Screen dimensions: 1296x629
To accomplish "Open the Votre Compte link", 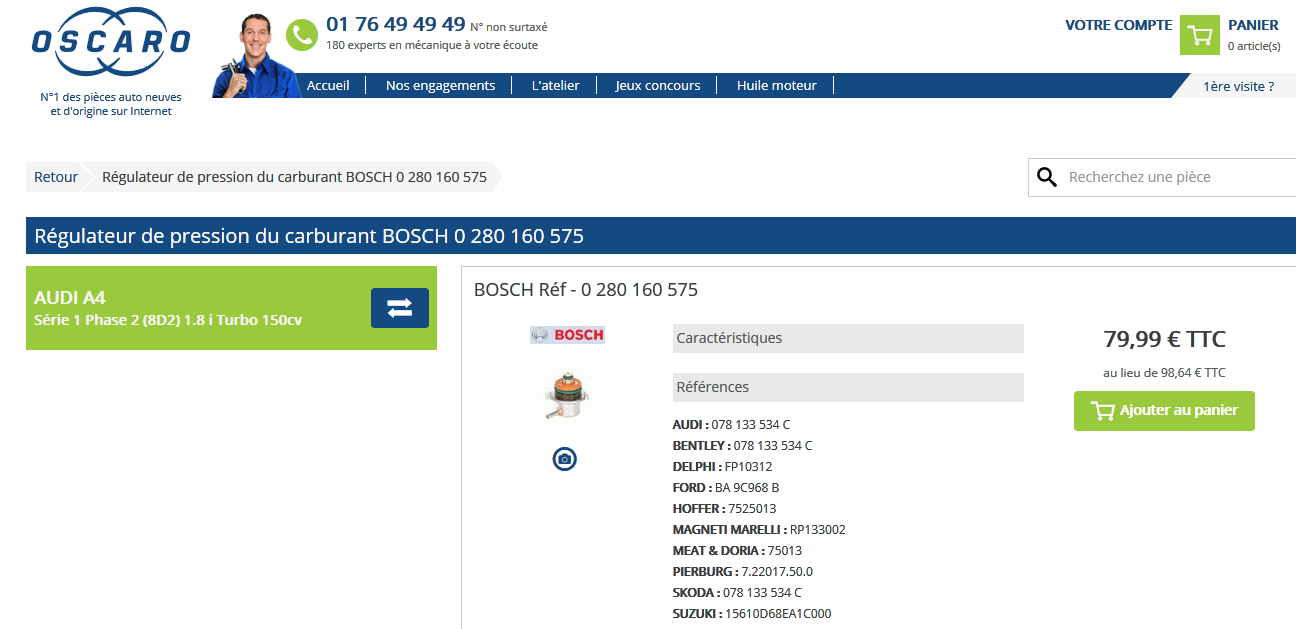I will point(1118,25).
